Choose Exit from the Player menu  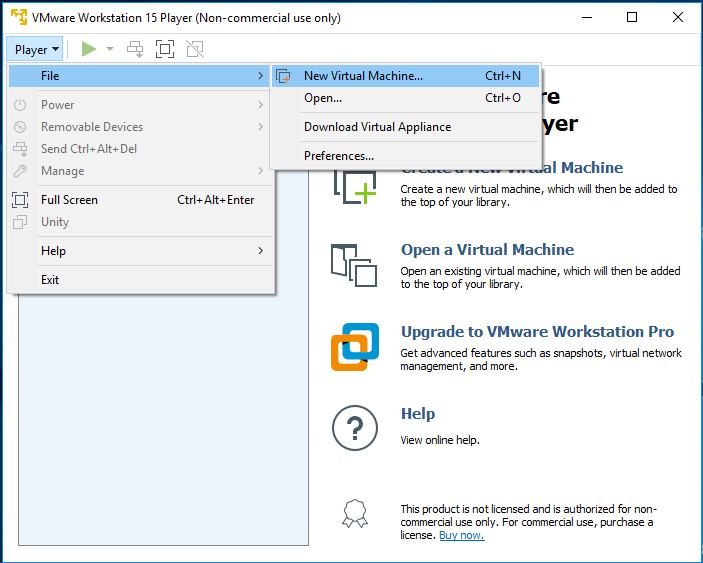pos(139,280)
